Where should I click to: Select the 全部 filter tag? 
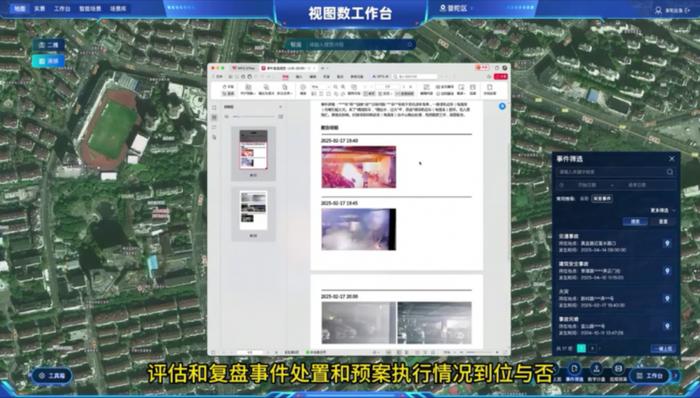[583, 199]
